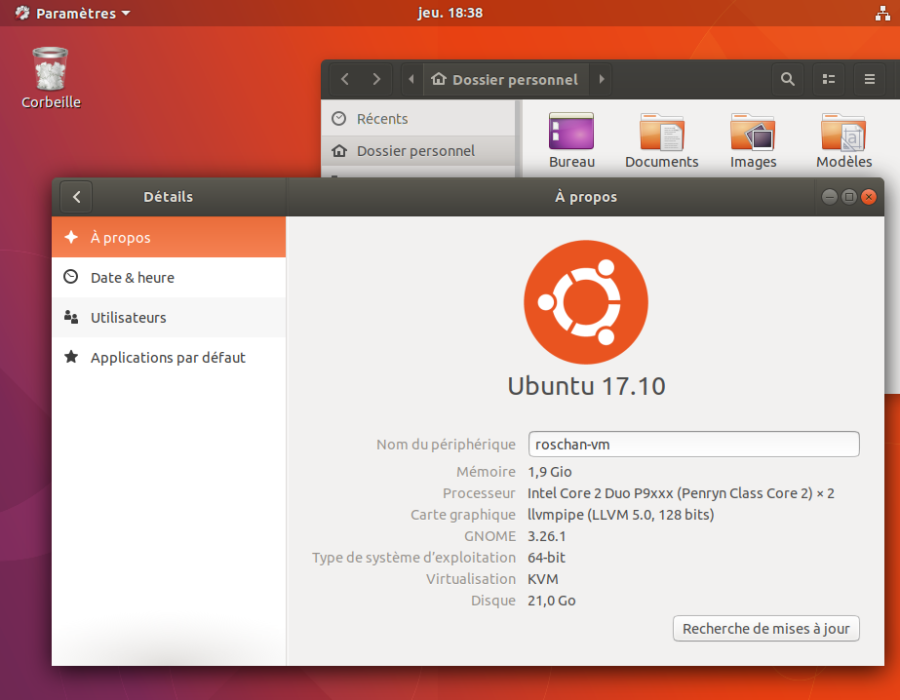Viewport: 900px width, 700px height.
Task: Click the right path arrow after Dossier personnel
Action: point(601,79)
